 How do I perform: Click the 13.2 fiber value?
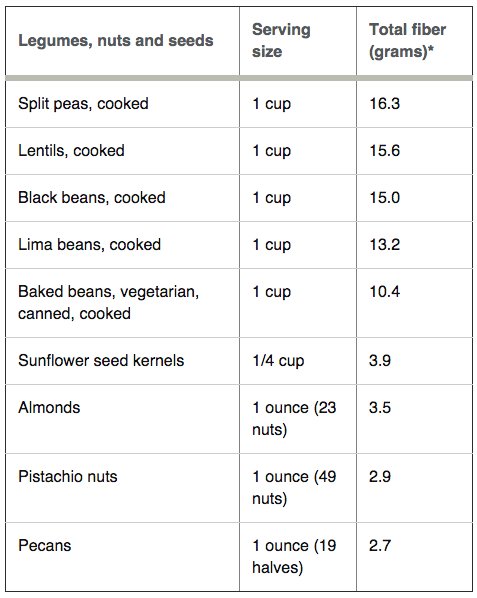point(384,244)
